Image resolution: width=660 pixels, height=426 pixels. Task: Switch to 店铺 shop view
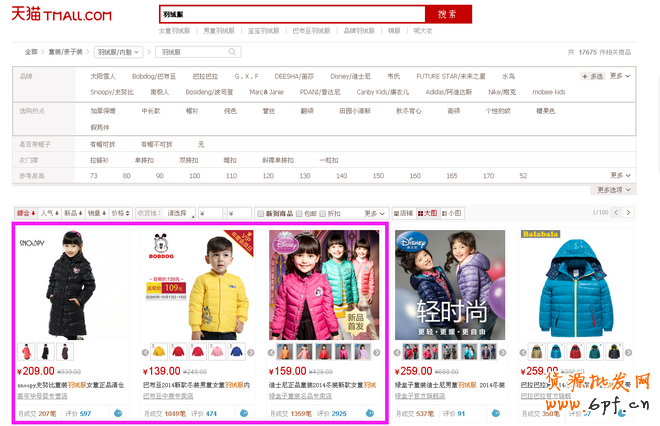pyautogui.click(x=404, y=213)
